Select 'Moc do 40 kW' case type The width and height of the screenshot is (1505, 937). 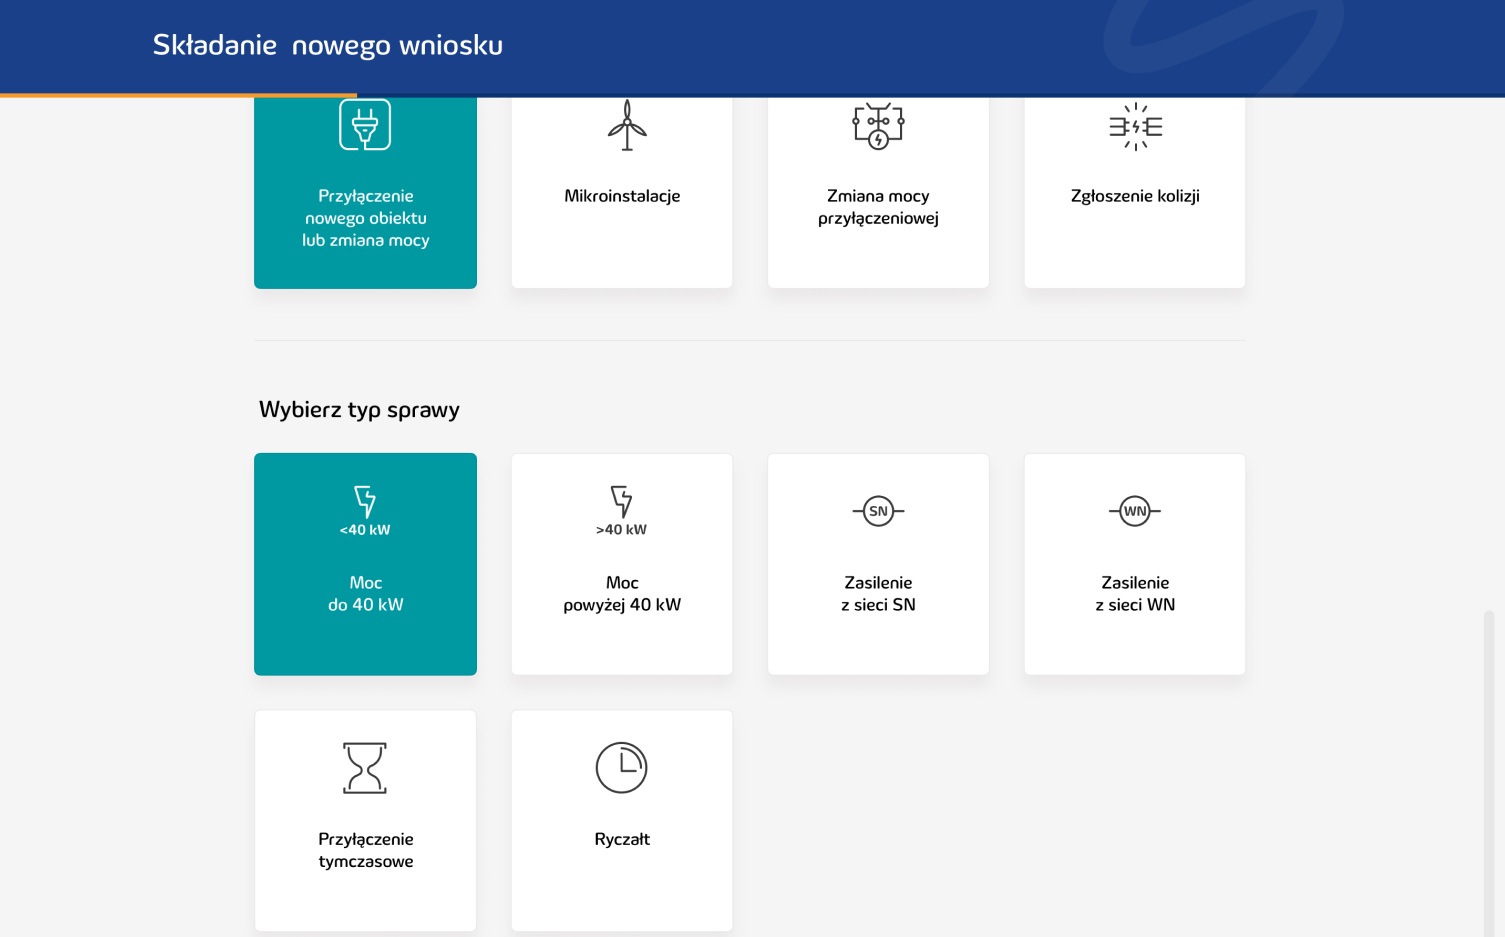[x=366, y=594]
